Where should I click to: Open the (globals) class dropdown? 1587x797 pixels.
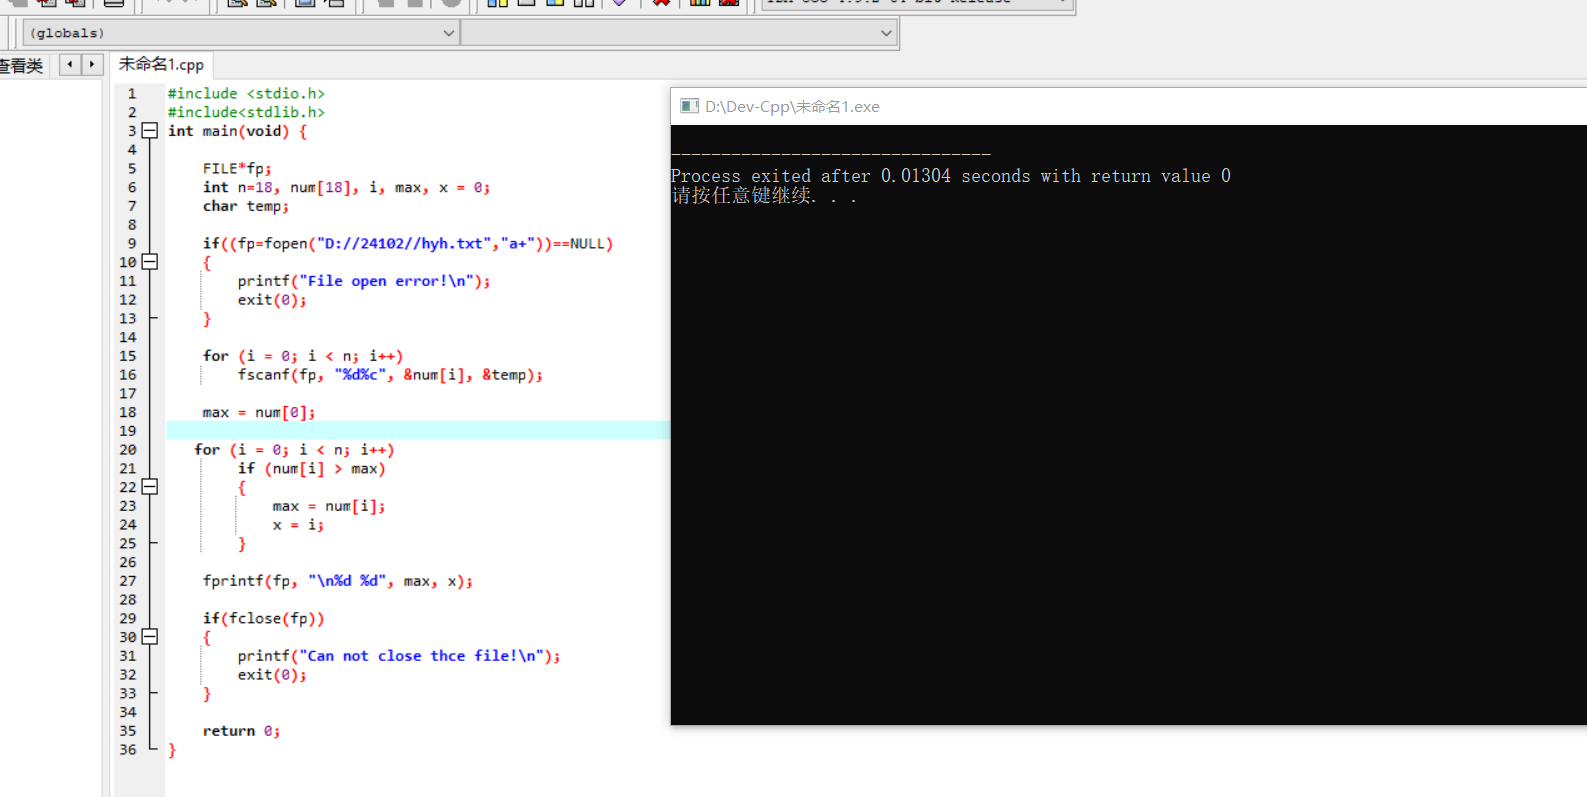(x=240, y=33)
